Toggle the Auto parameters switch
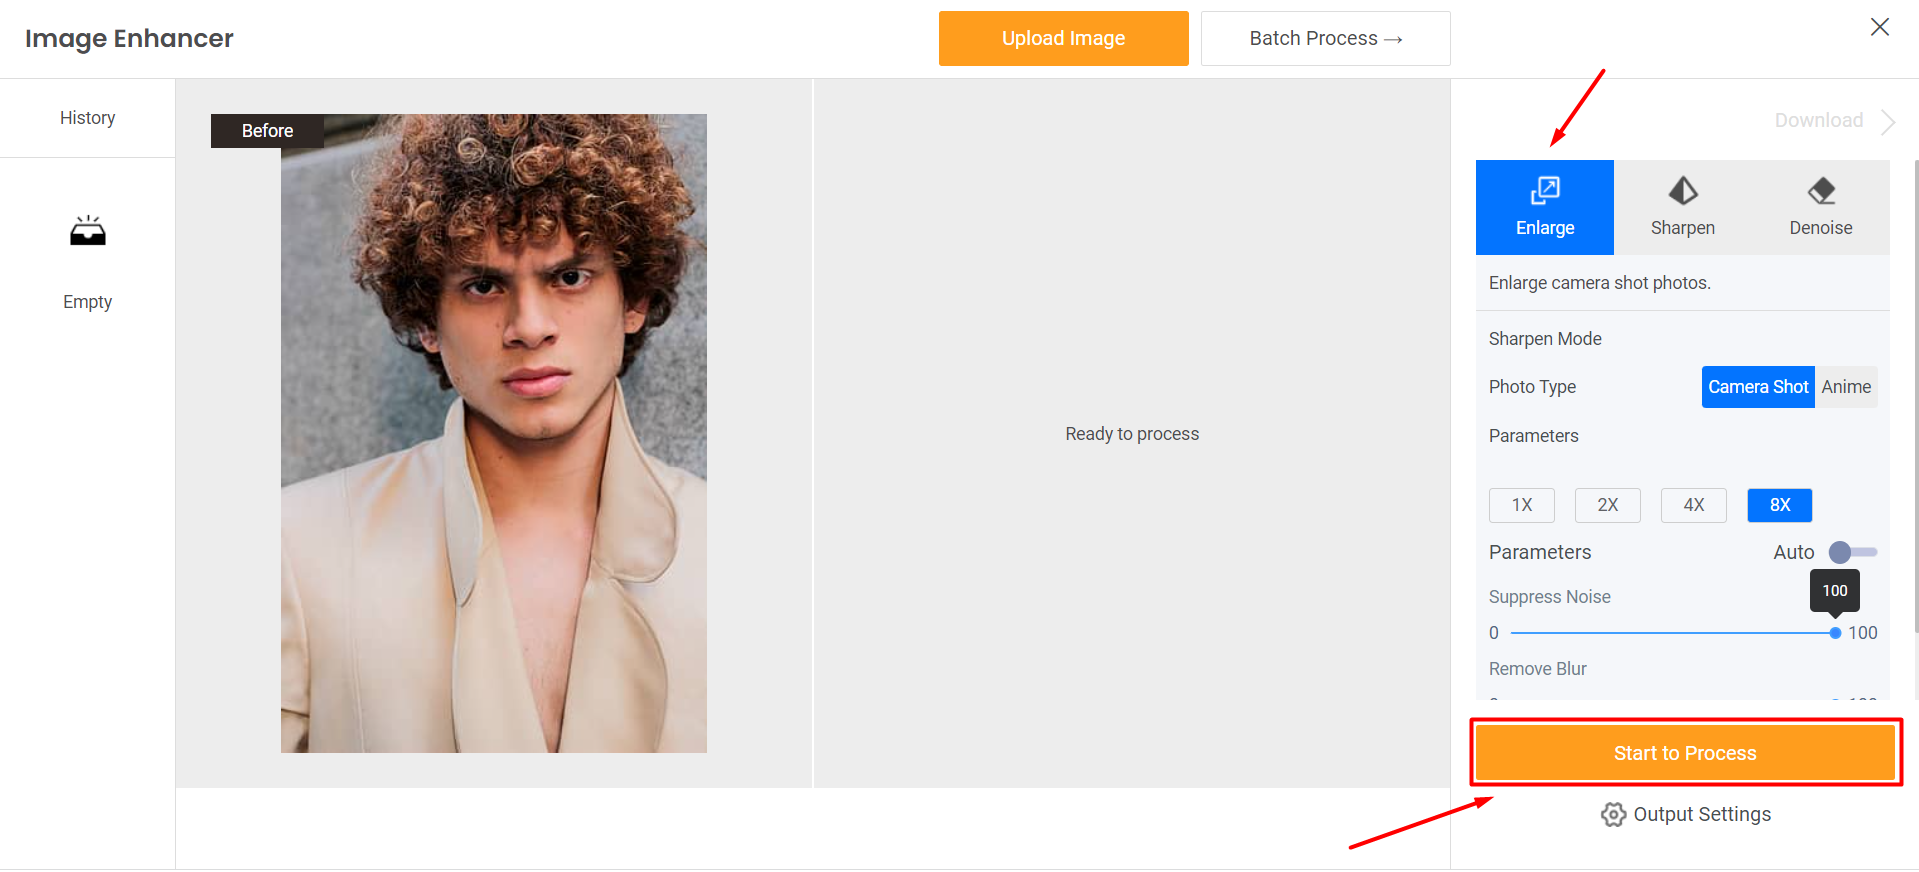Screen dimensions: 1919x872 [x=1851, y=552]
